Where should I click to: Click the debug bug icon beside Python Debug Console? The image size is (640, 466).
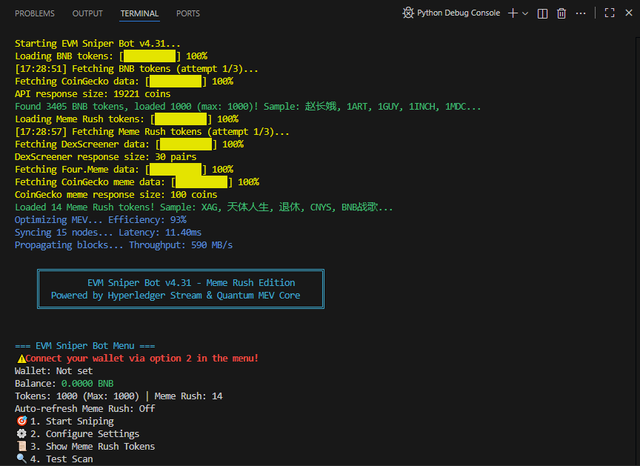click(x=408, y=13)
